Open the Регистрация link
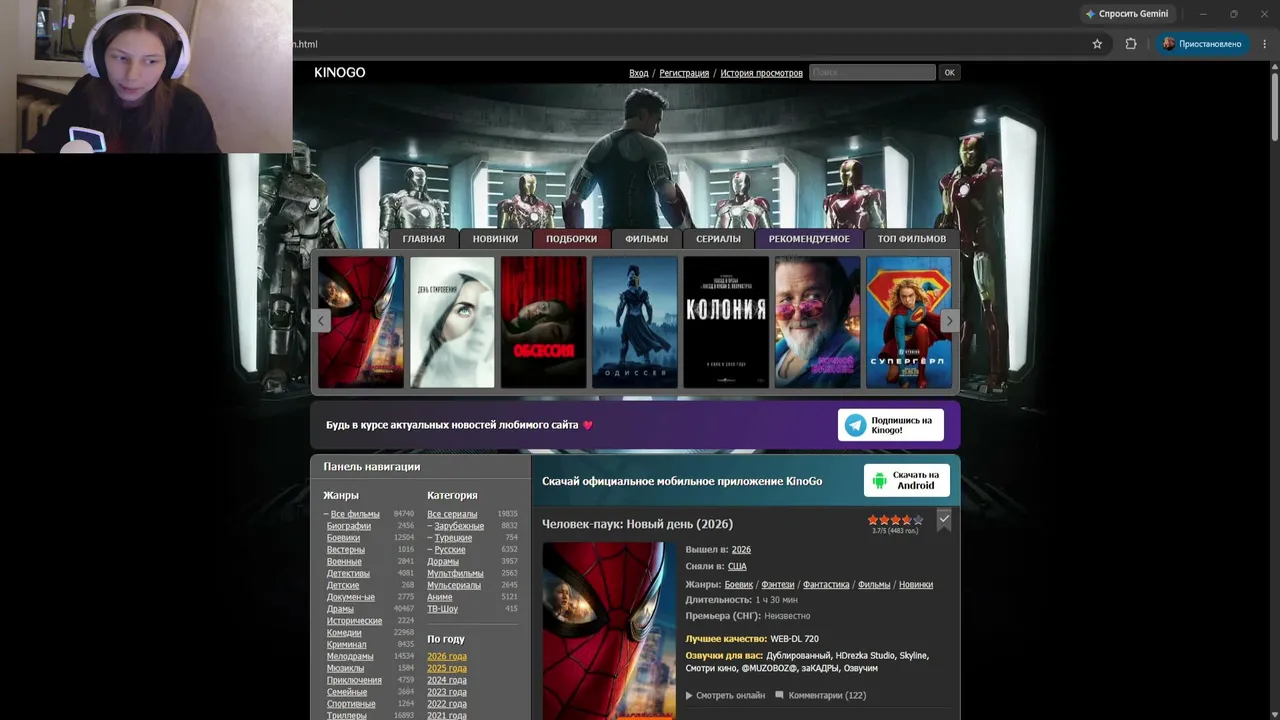The height and width of the screenshot is (720, 1280). pyautogui.click(x=684, y=73)
